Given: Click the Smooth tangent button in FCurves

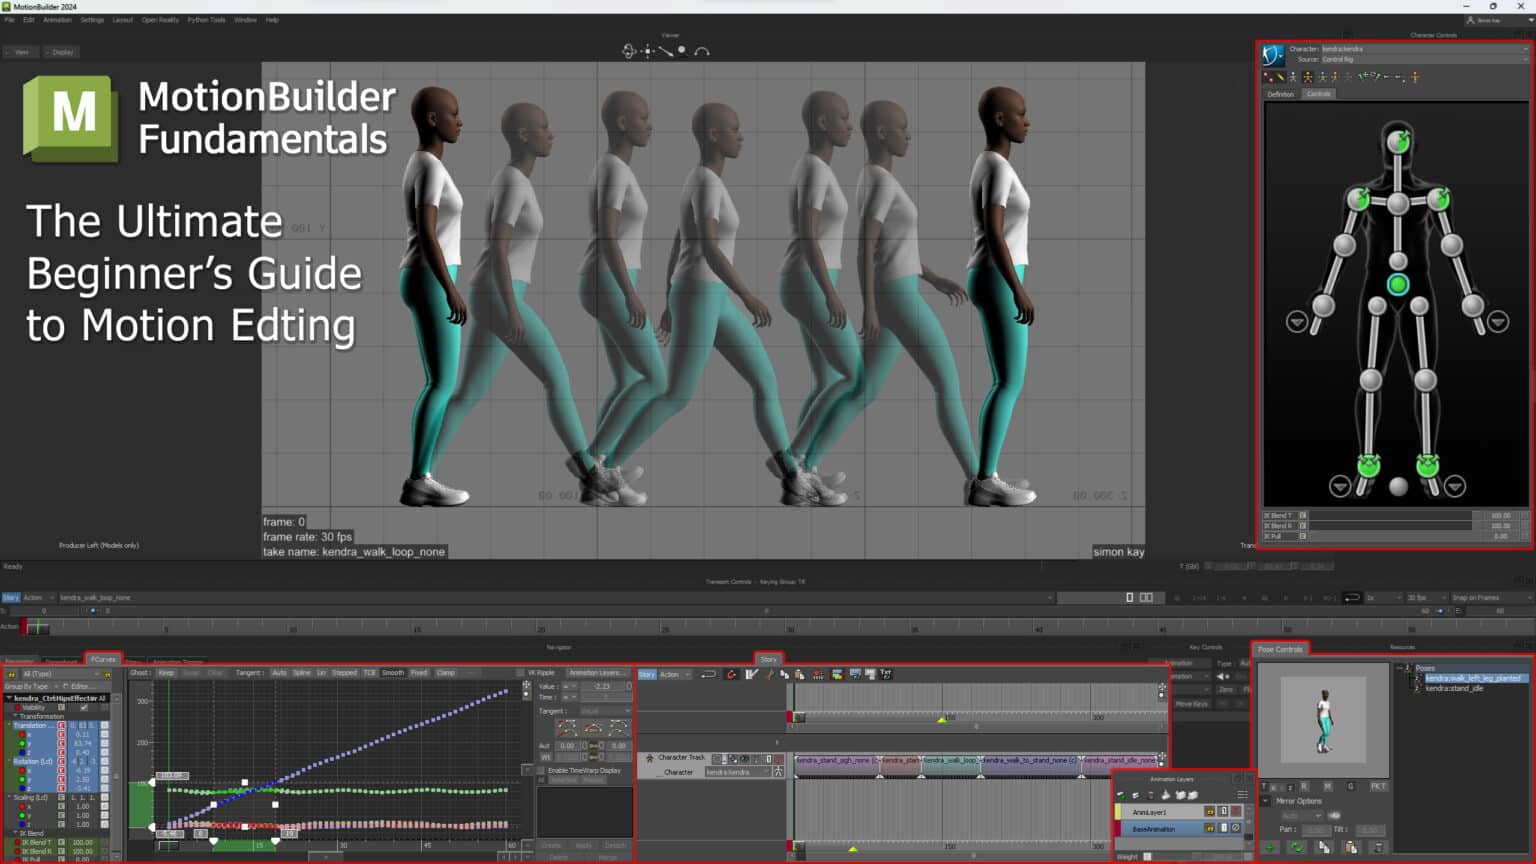Looking at the screenshot, I should coord(392,673).
